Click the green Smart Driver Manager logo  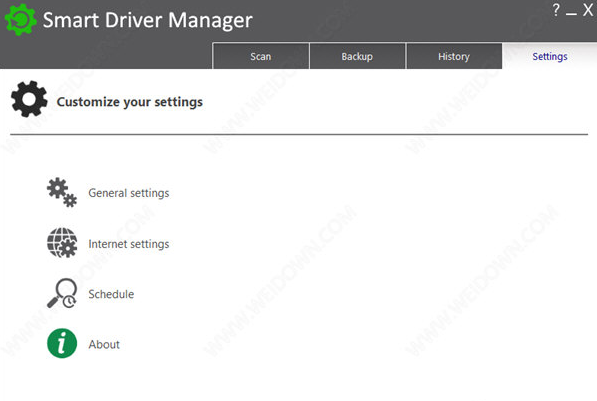(20, 19)
